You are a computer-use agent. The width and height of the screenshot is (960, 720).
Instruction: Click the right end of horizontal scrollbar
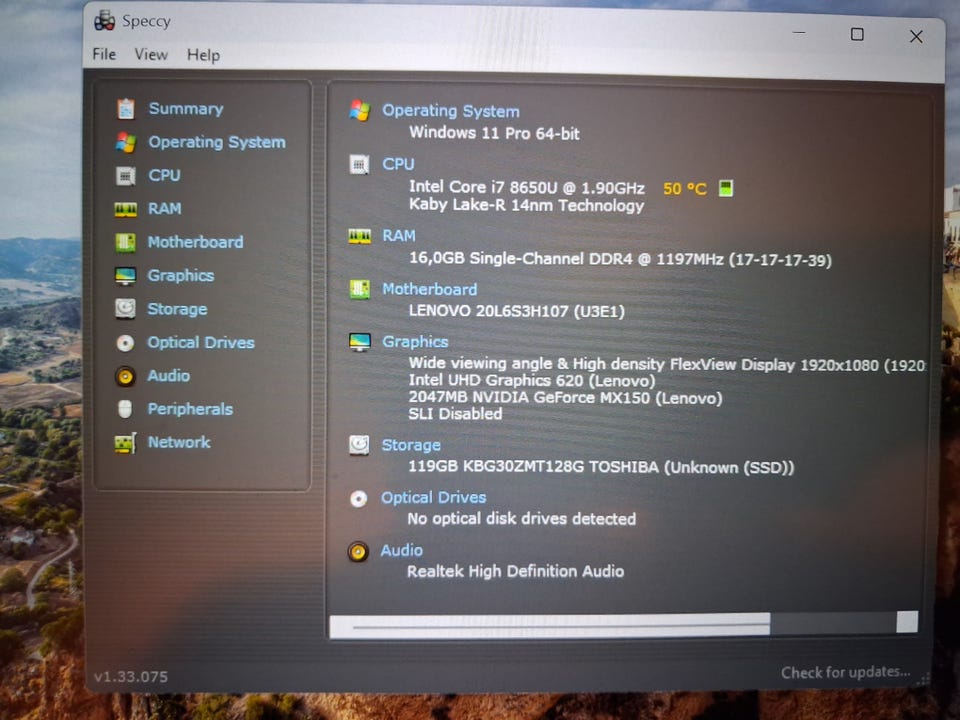(907, 621)
